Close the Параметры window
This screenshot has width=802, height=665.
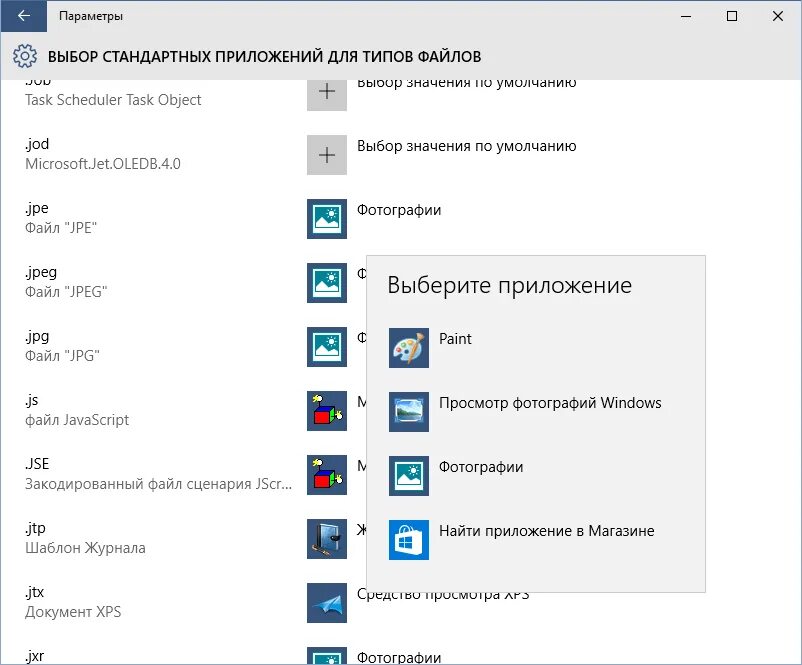point(778,16)
